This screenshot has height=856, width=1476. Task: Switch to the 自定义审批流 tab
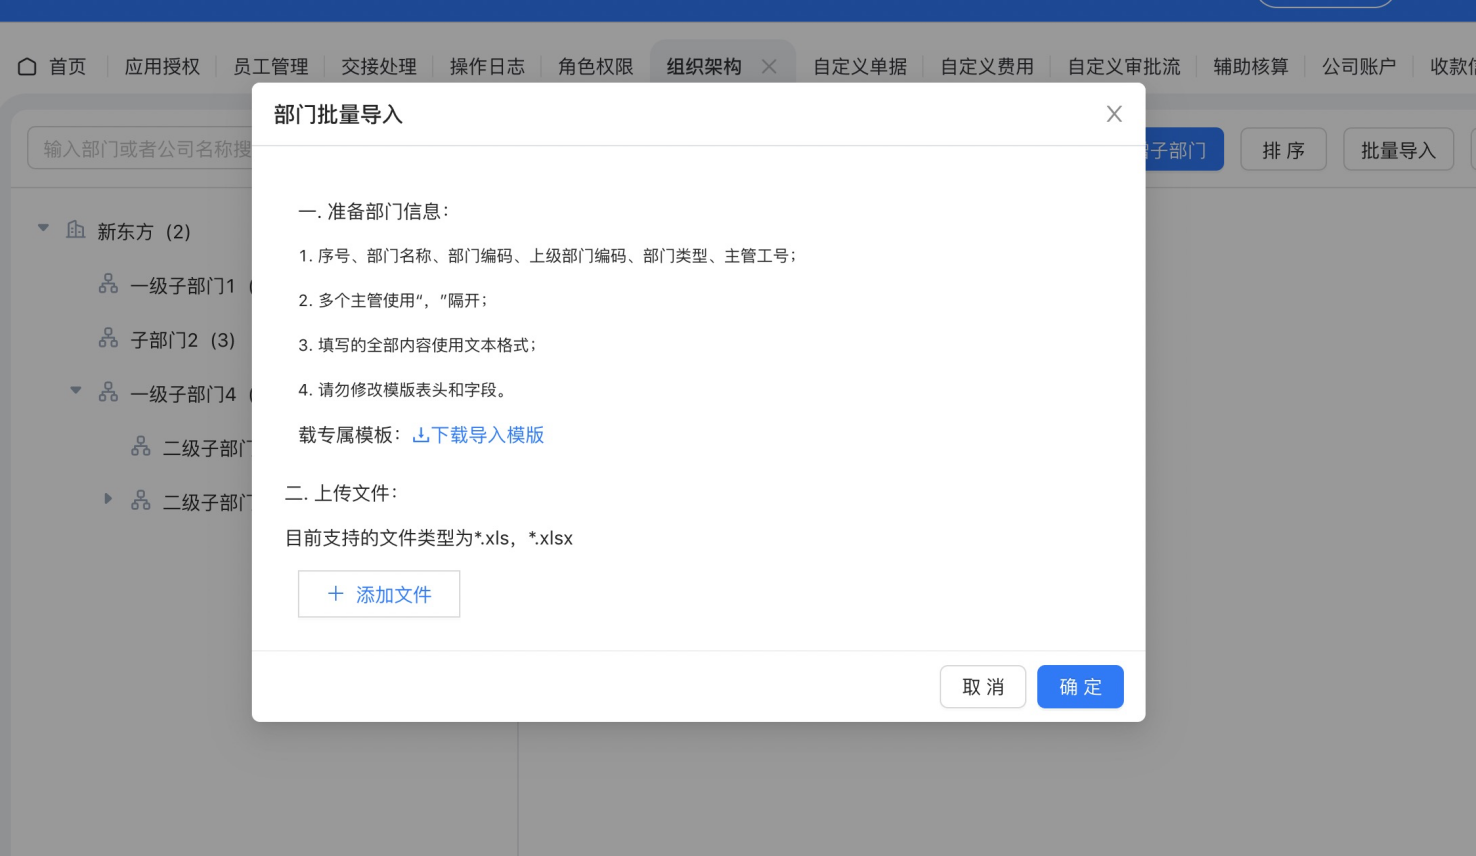(1124, 67)
